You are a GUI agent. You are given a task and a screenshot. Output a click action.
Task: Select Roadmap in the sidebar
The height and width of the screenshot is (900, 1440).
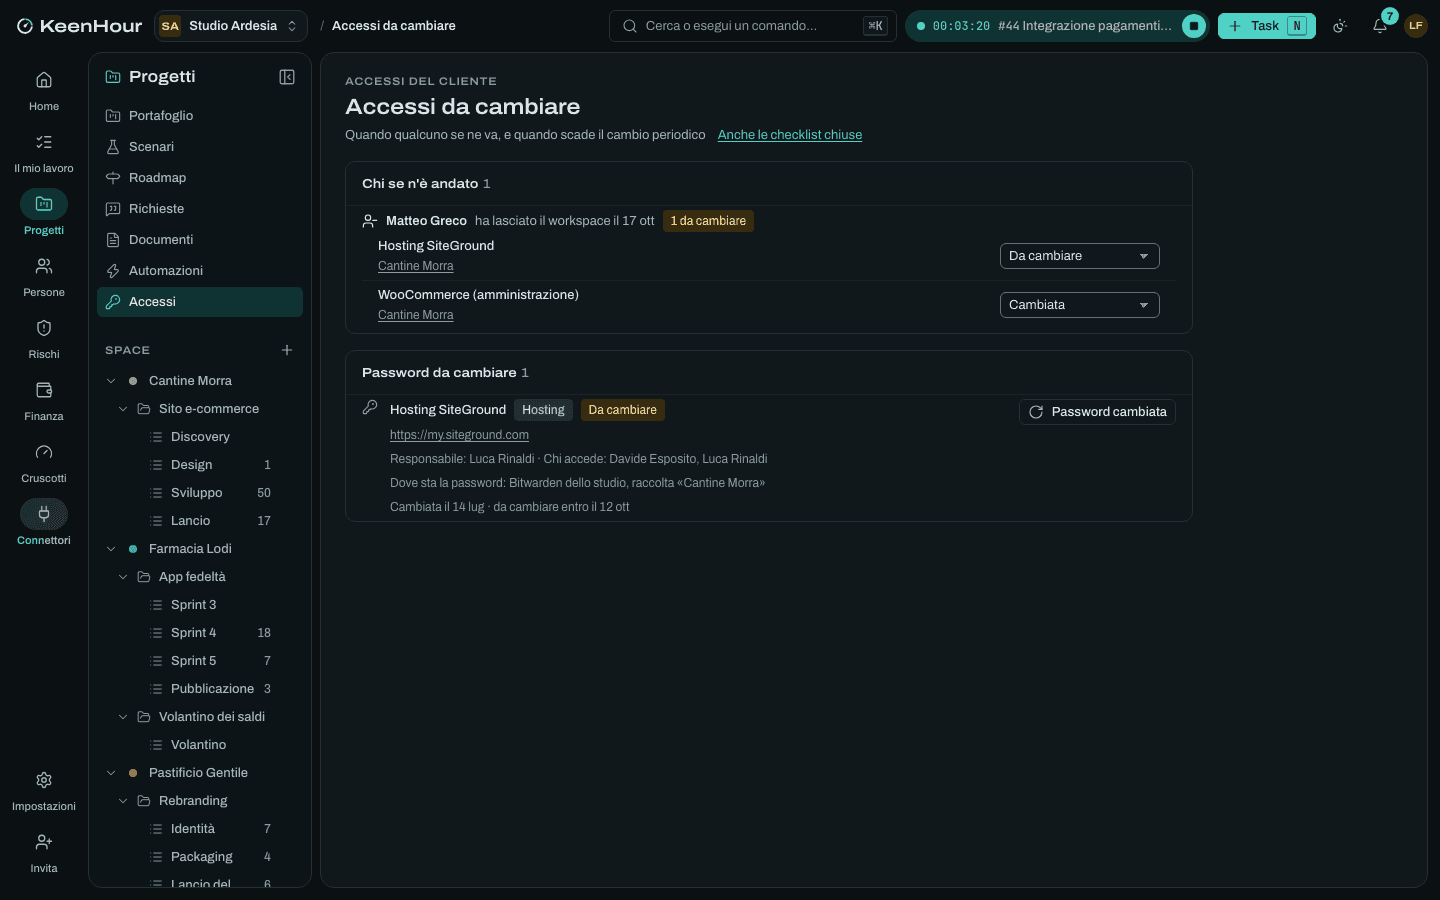coord(200,178)
